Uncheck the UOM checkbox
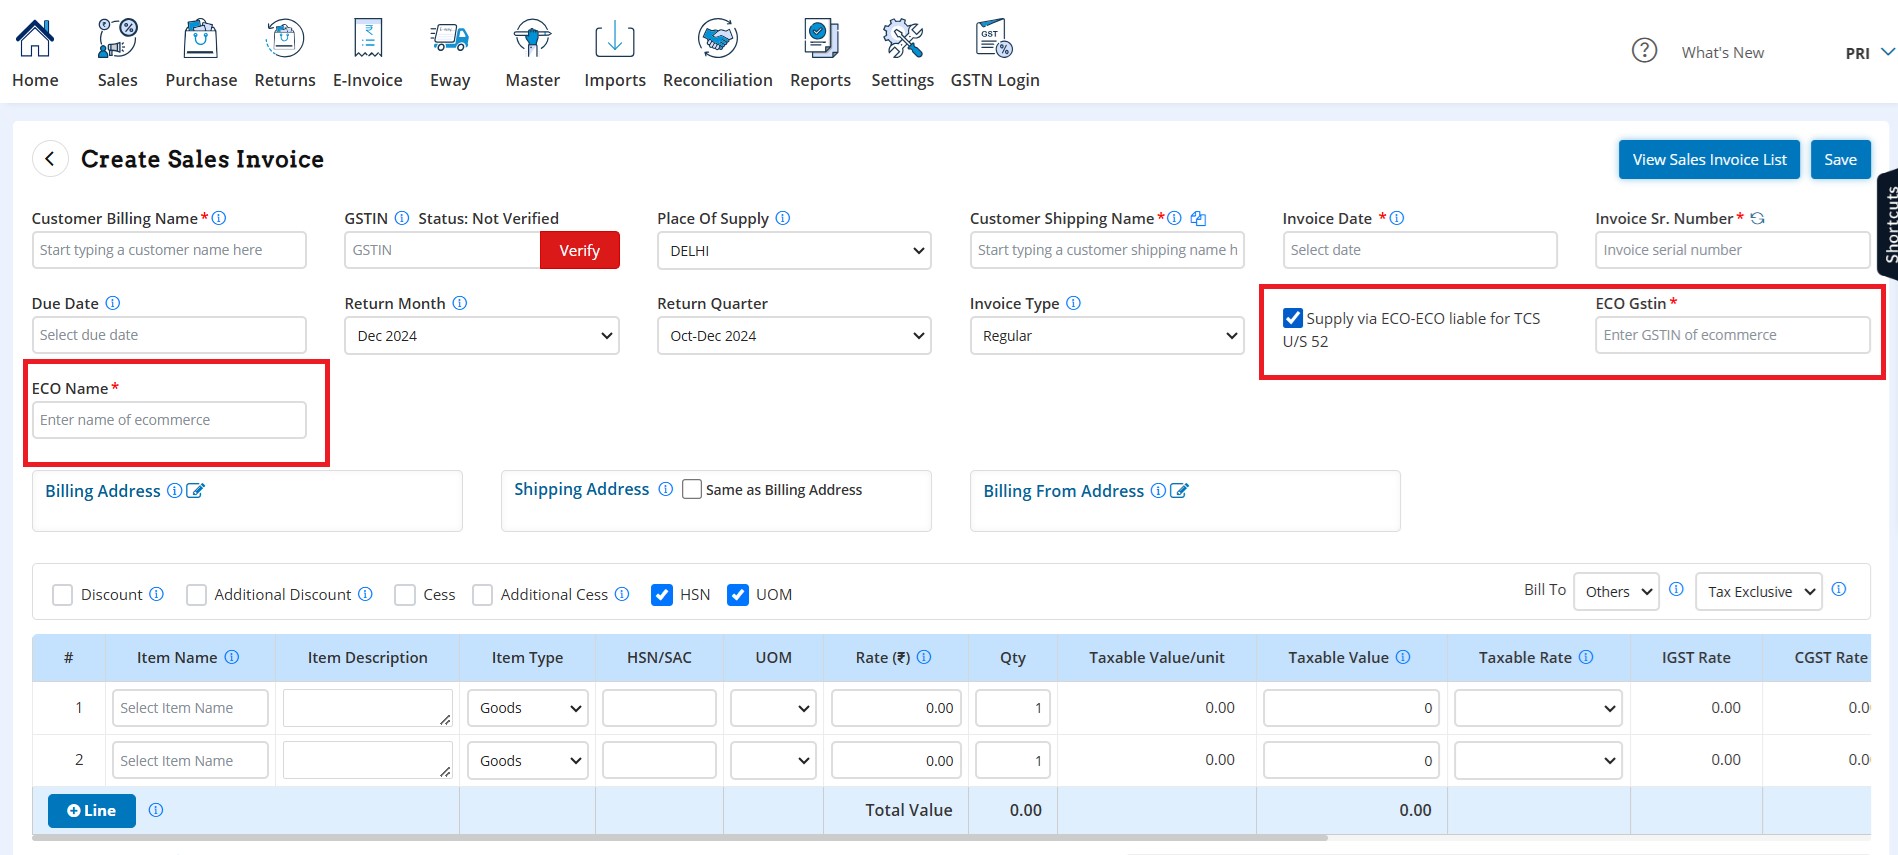 point(737,595)
